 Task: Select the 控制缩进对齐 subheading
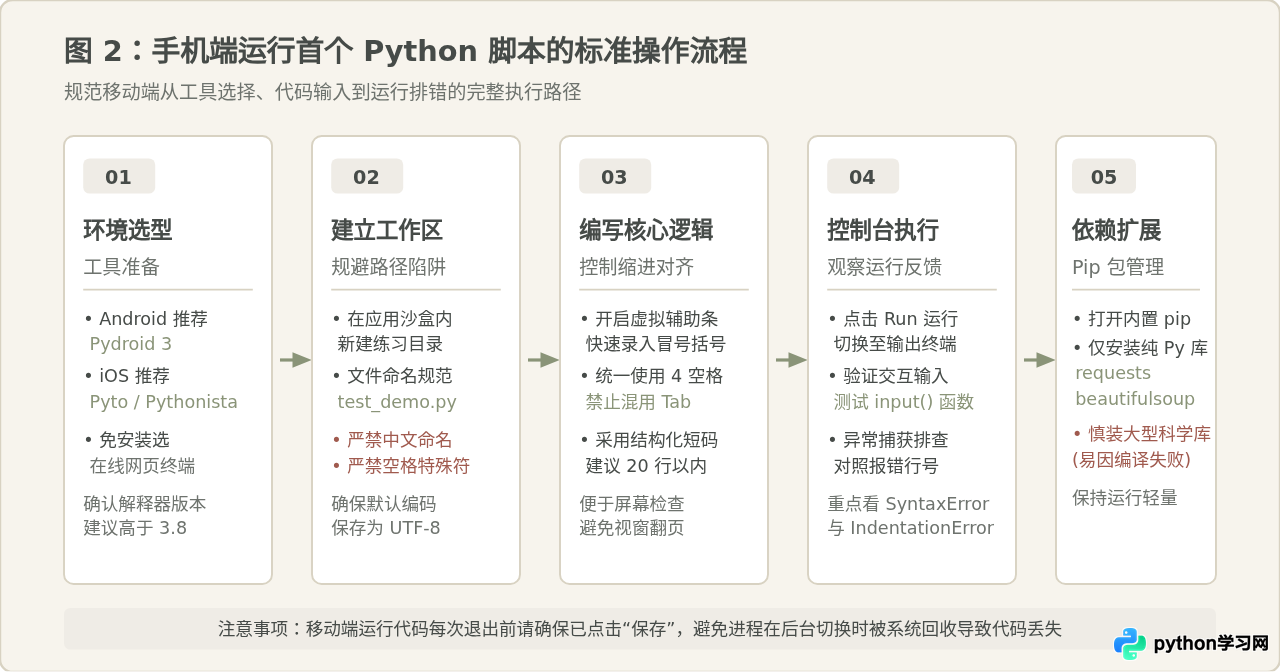pyautogui.click(x=637, y=268)
